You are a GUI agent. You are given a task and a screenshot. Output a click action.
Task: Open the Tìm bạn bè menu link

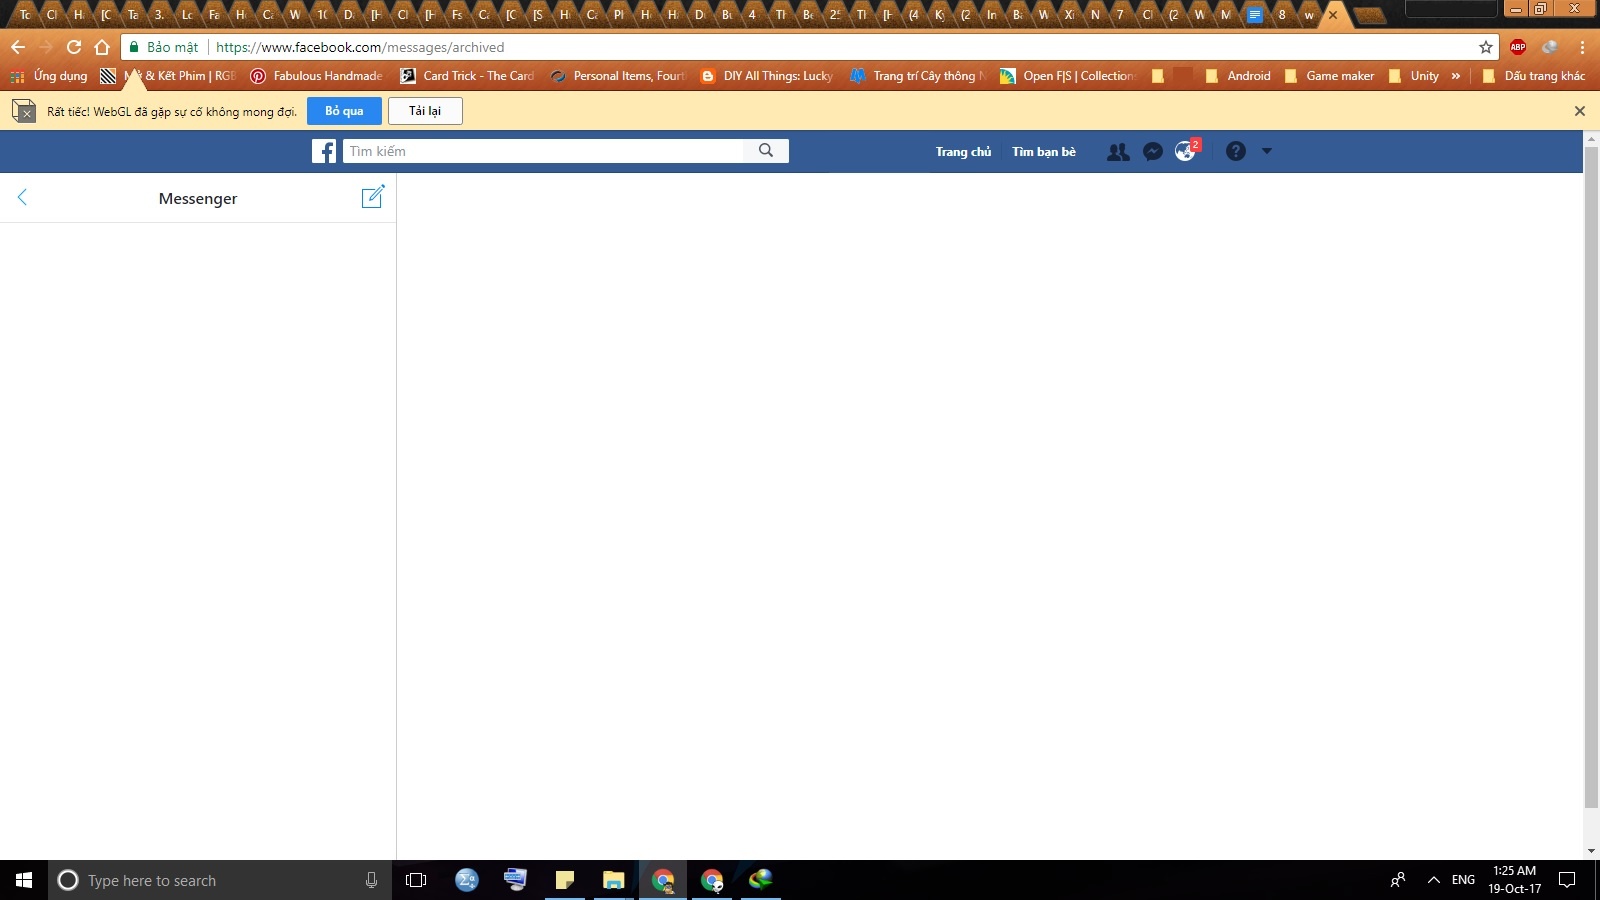1043,152
